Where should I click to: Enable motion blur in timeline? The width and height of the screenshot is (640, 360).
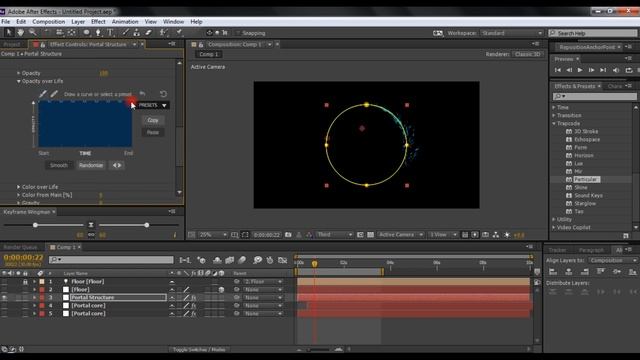[242, 260]
